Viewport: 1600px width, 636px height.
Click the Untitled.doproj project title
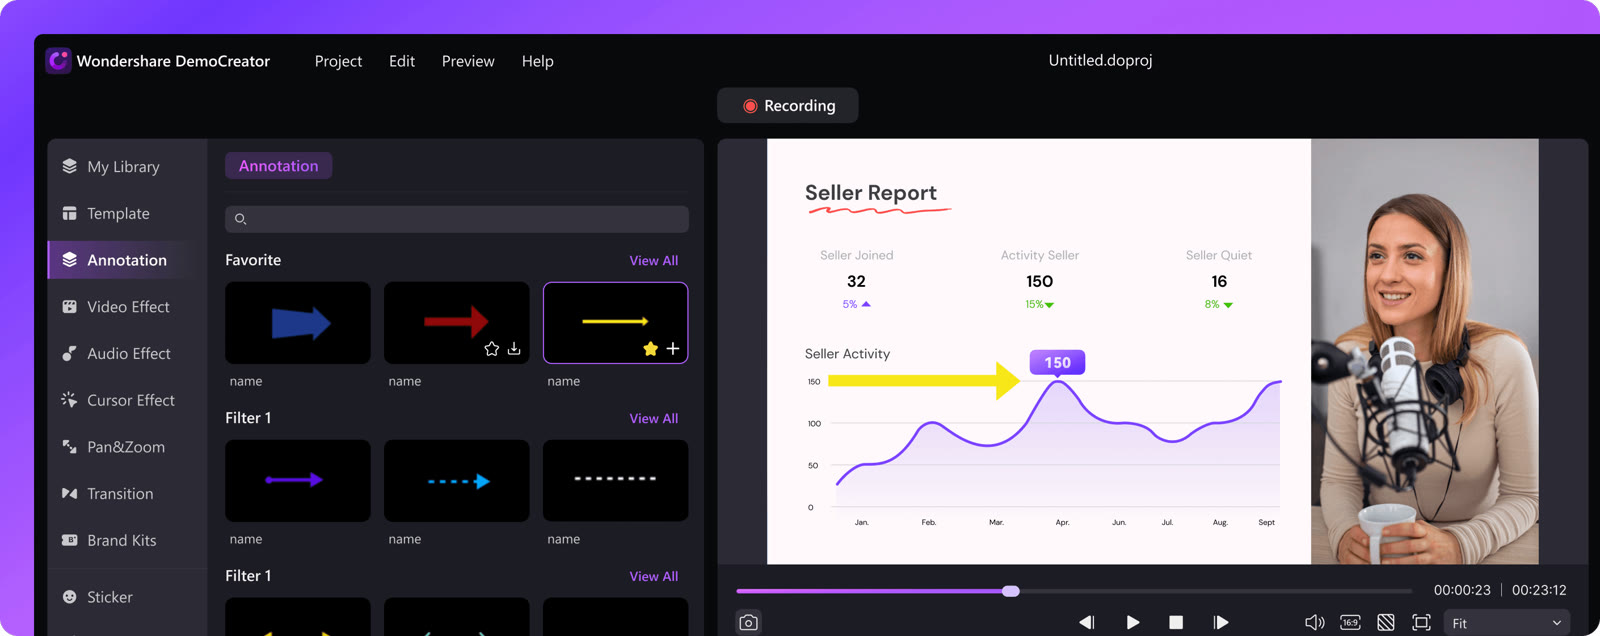point(1100,60)
